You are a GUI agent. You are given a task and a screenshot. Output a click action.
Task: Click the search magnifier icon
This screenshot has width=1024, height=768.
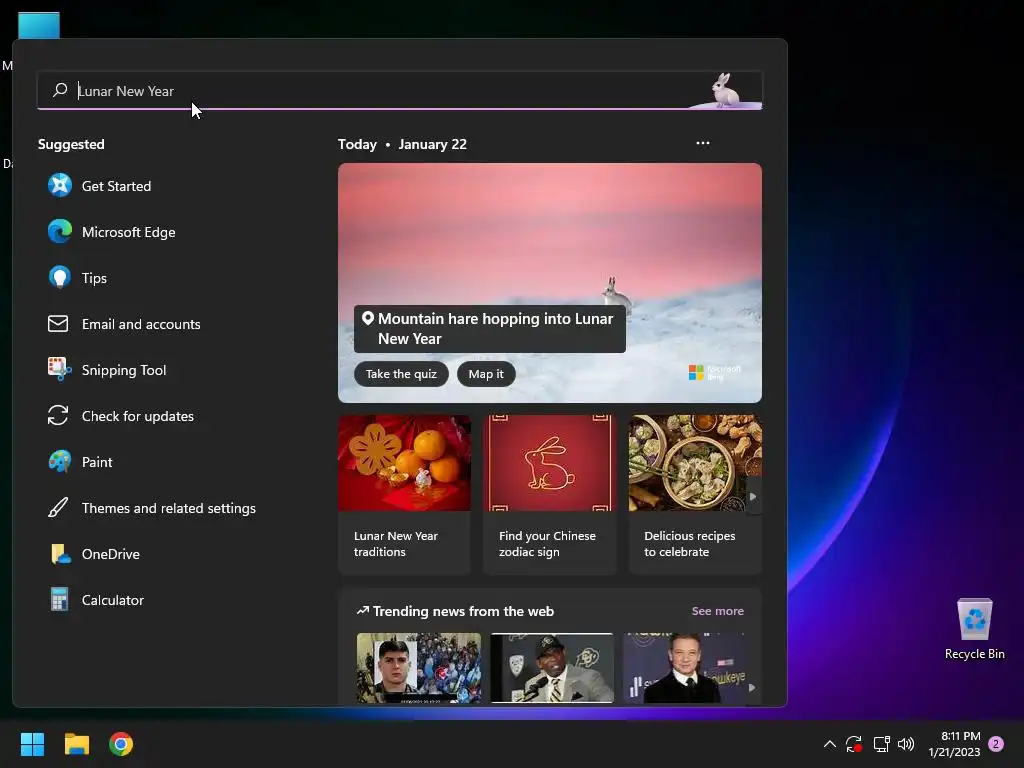pos(60,90)
